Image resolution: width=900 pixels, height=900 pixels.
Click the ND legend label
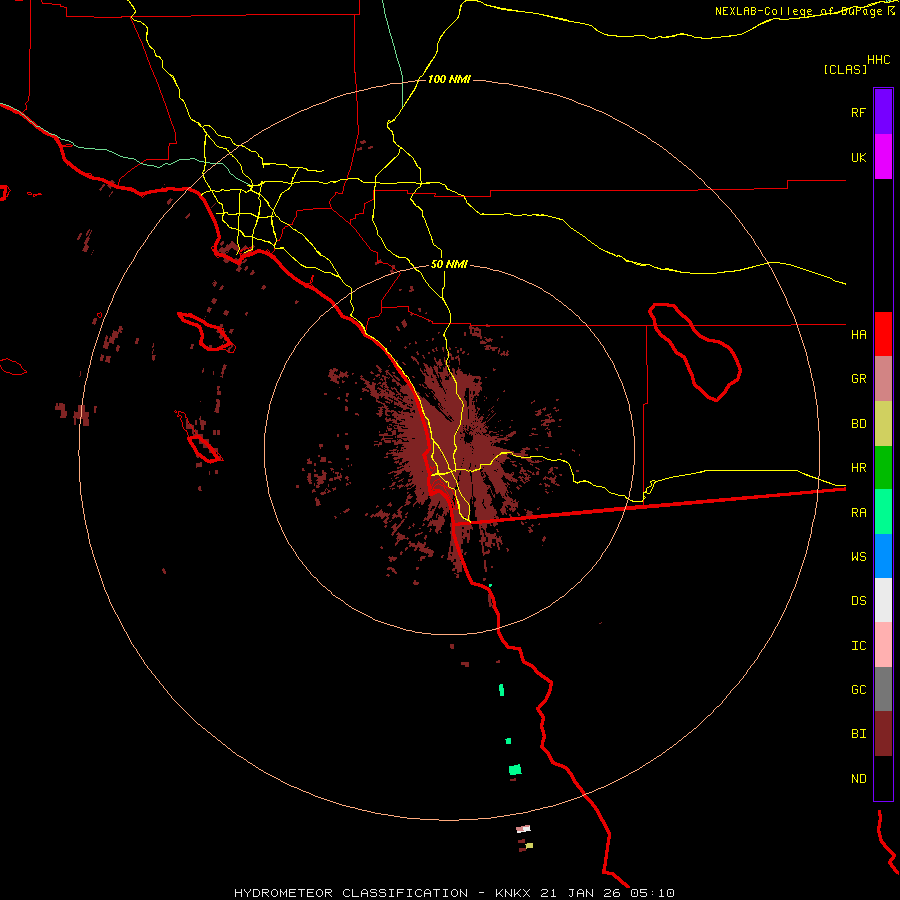point(858,779)
